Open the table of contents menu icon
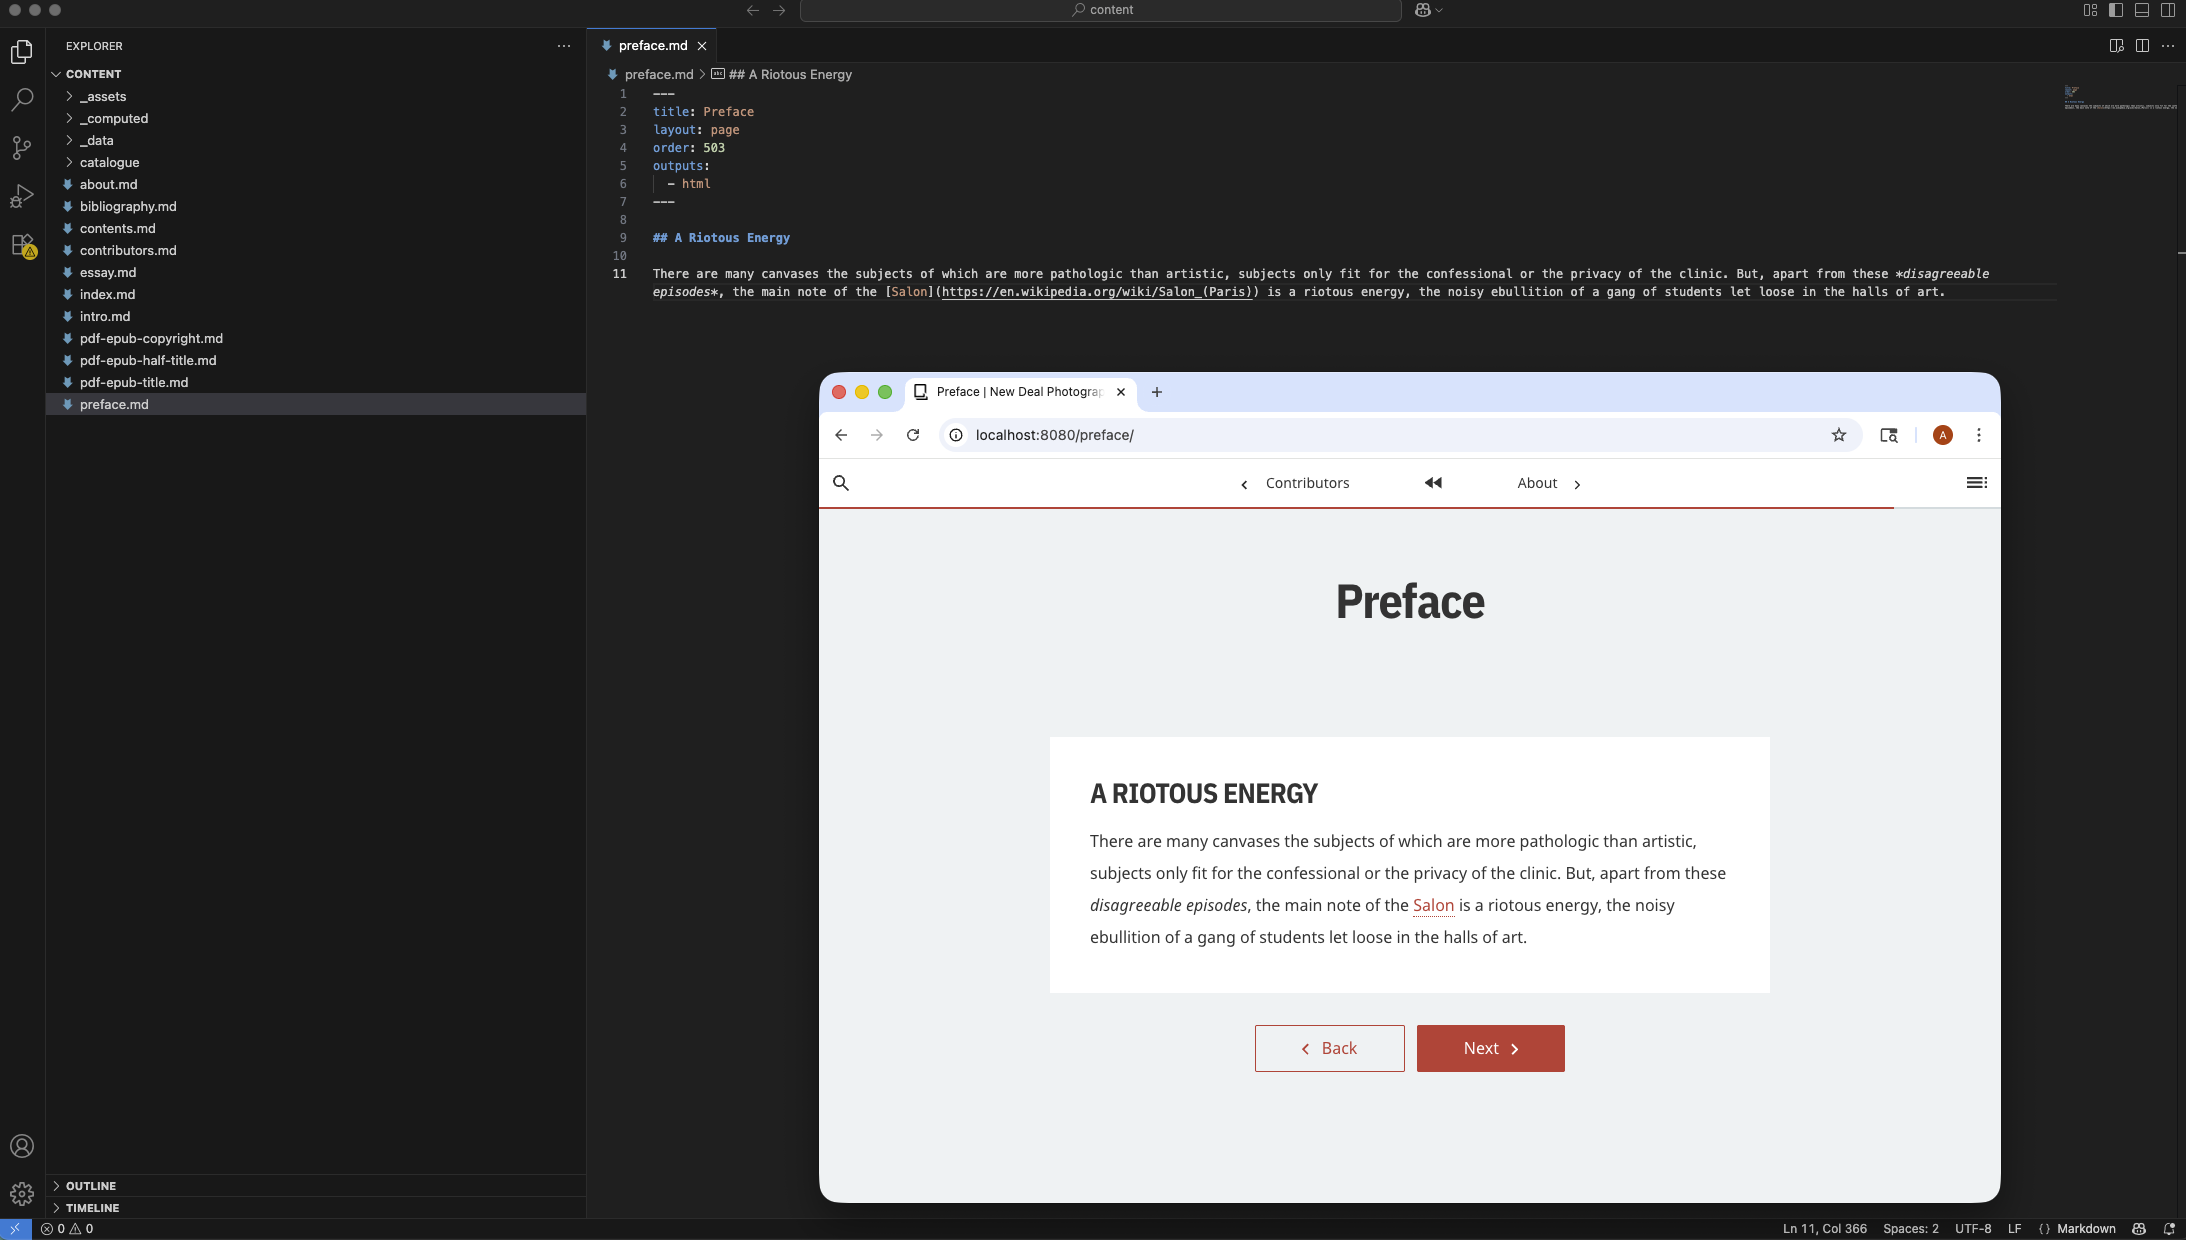2186x1240 pixels. [1976, 483]
